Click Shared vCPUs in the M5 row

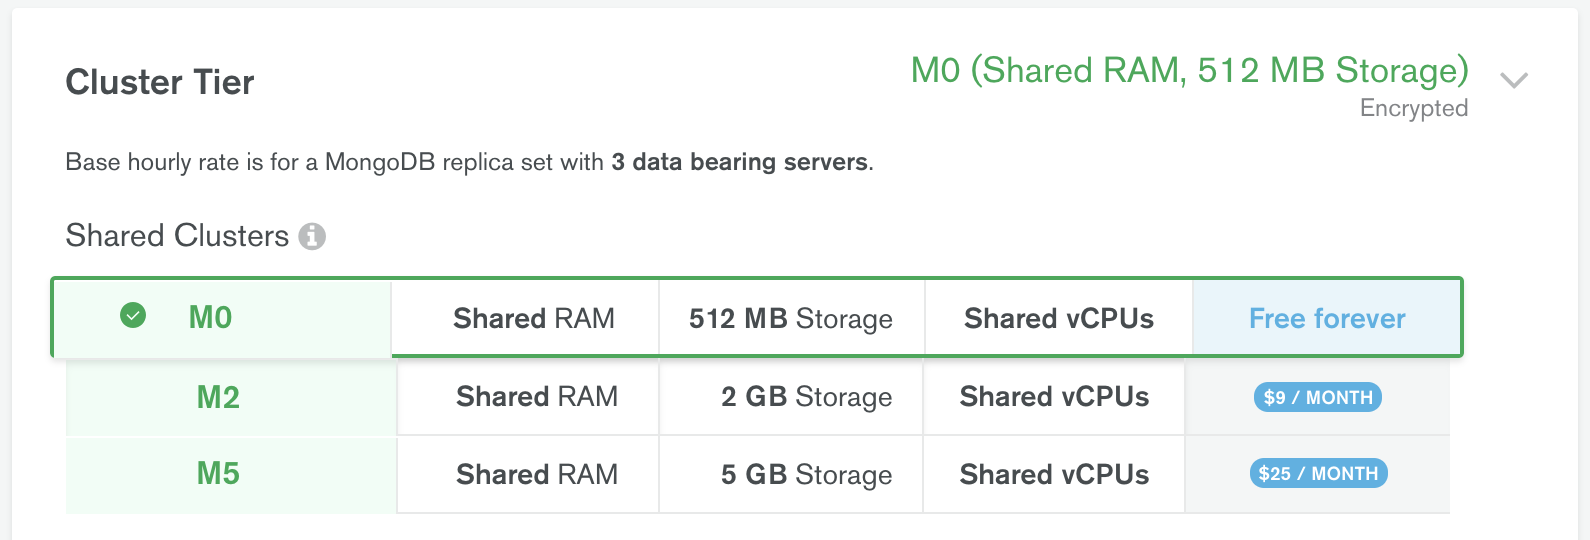(x=1054, y=474)
